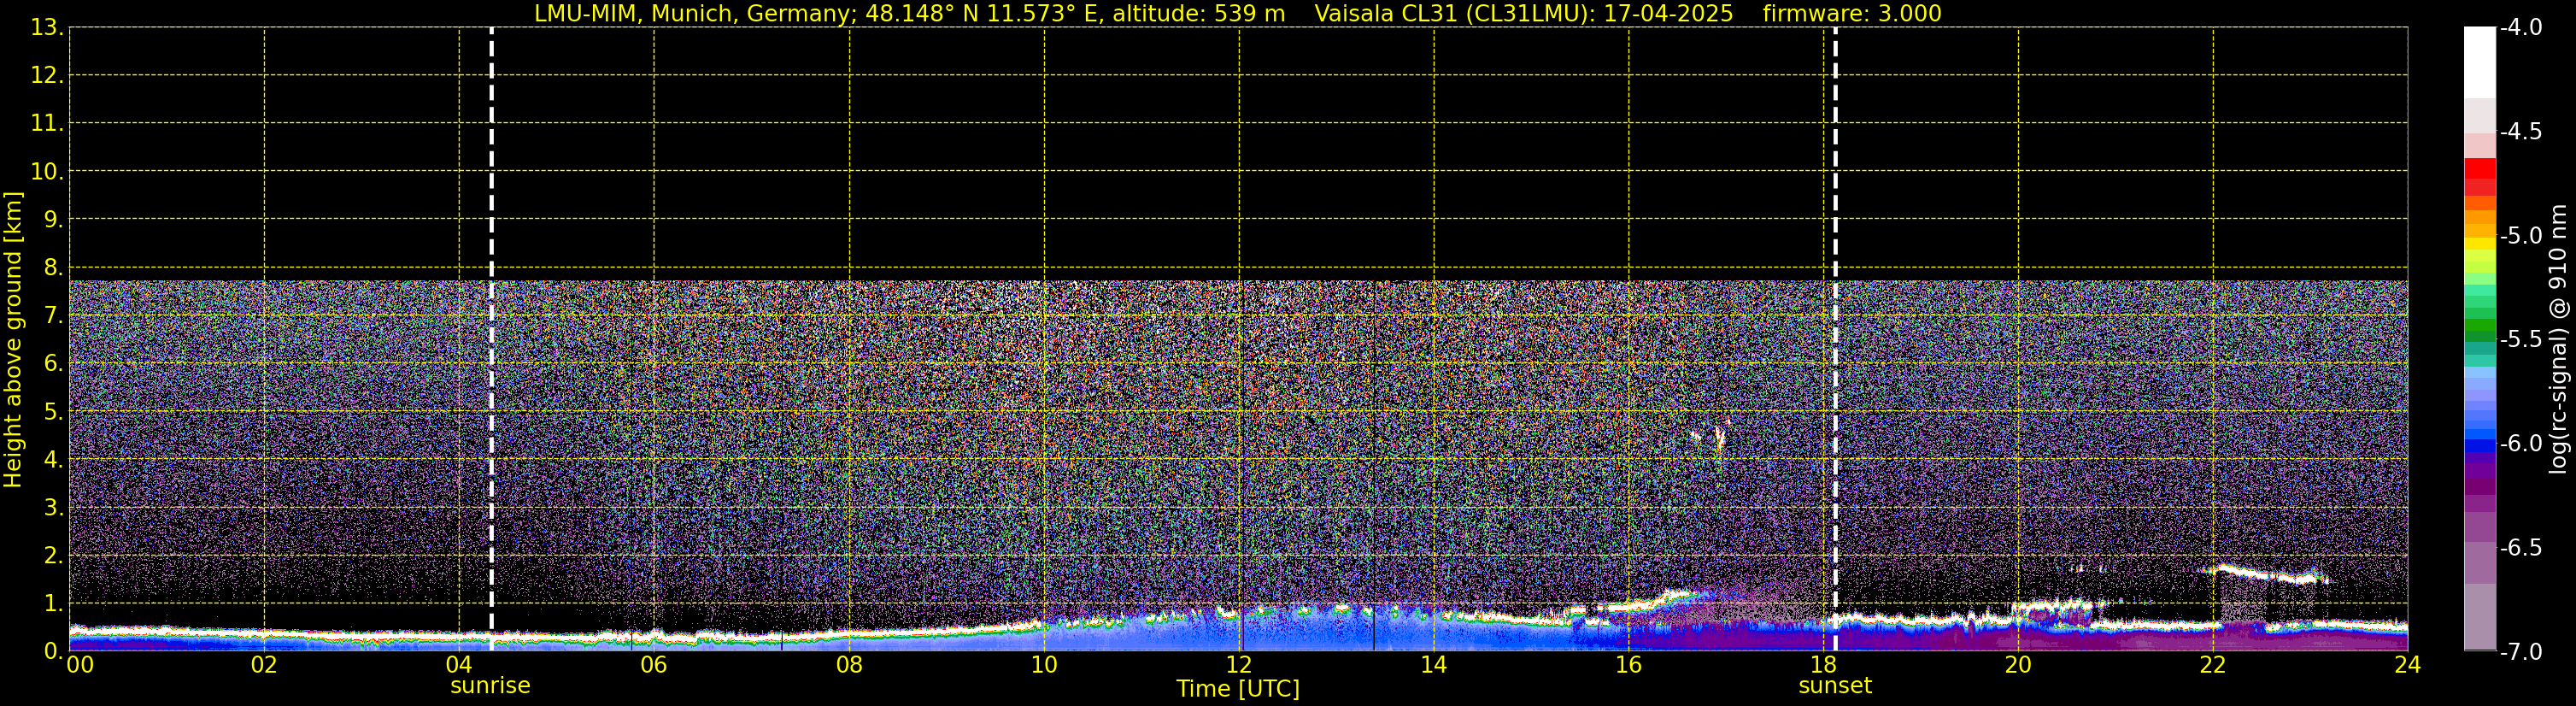The image size is (2576, 706).
Task: Select the height axis tick "3."
Action: pyautogui.click(x=53, y=508)
